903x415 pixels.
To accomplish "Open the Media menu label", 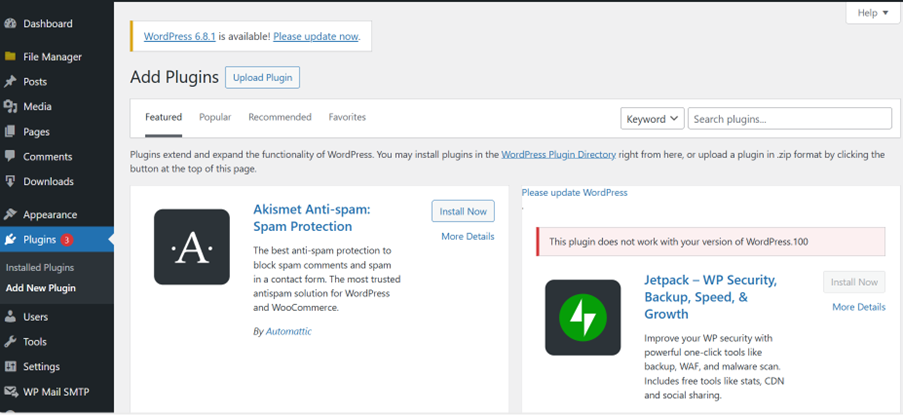I will (37, 106).
